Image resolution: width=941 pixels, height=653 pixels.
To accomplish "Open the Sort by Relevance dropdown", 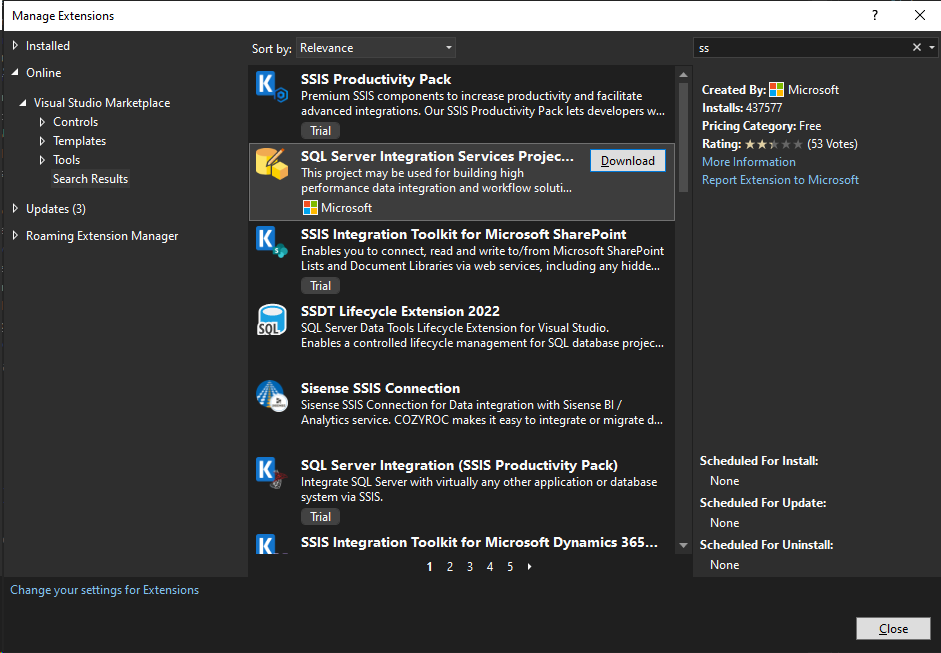I will coord(376,48).
